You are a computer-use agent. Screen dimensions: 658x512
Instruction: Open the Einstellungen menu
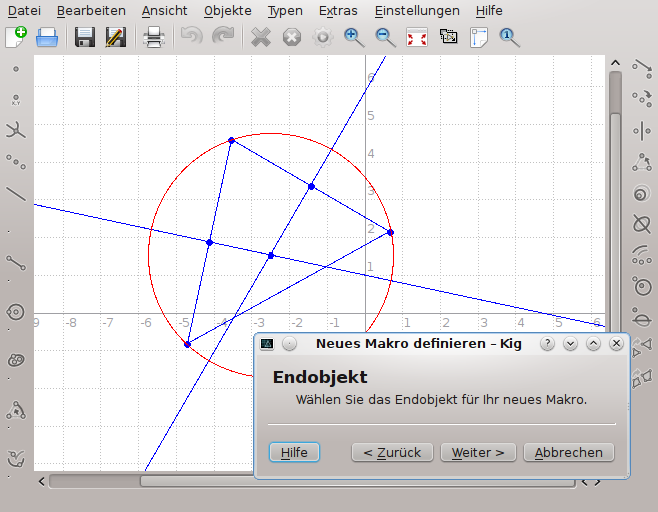click(417, 10)
